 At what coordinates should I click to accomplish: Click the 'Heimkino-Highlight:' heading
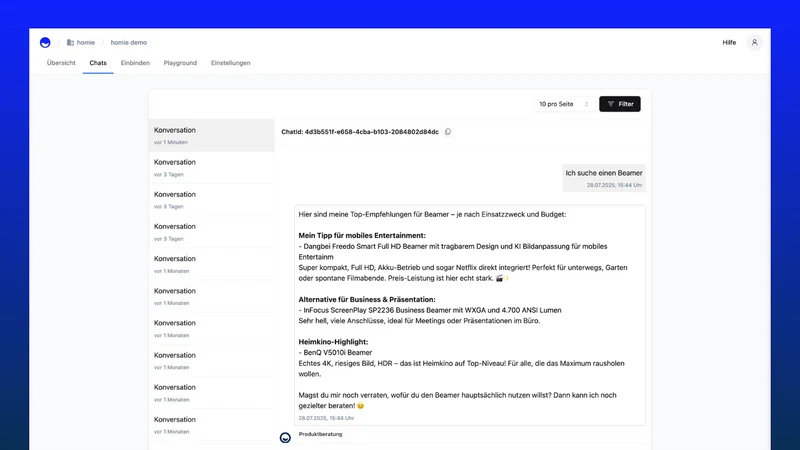pyautogui.click(x=333, y=342)
